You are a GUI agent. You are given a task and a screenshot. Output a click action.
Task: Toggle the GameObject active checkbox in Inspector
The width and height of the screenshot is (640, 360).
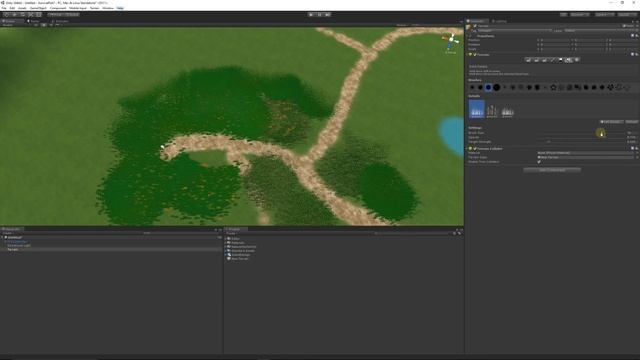[475, 26]
